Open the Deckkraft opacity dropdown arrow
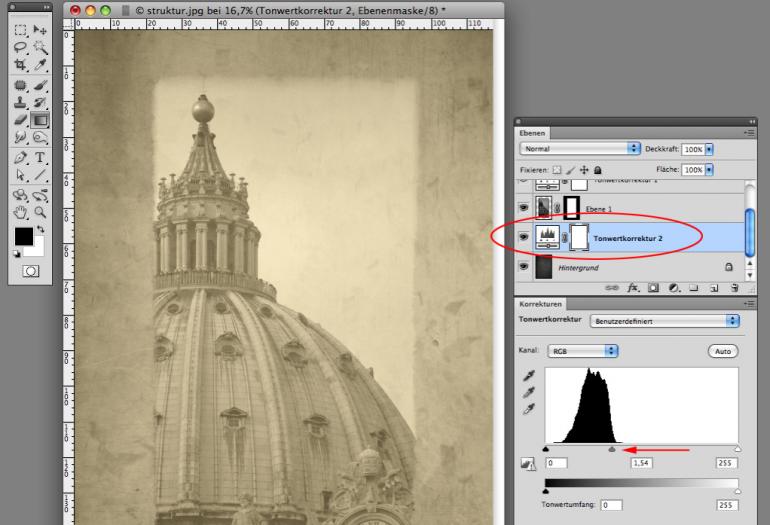Screen dimensions: 770x525 (709, 149)
